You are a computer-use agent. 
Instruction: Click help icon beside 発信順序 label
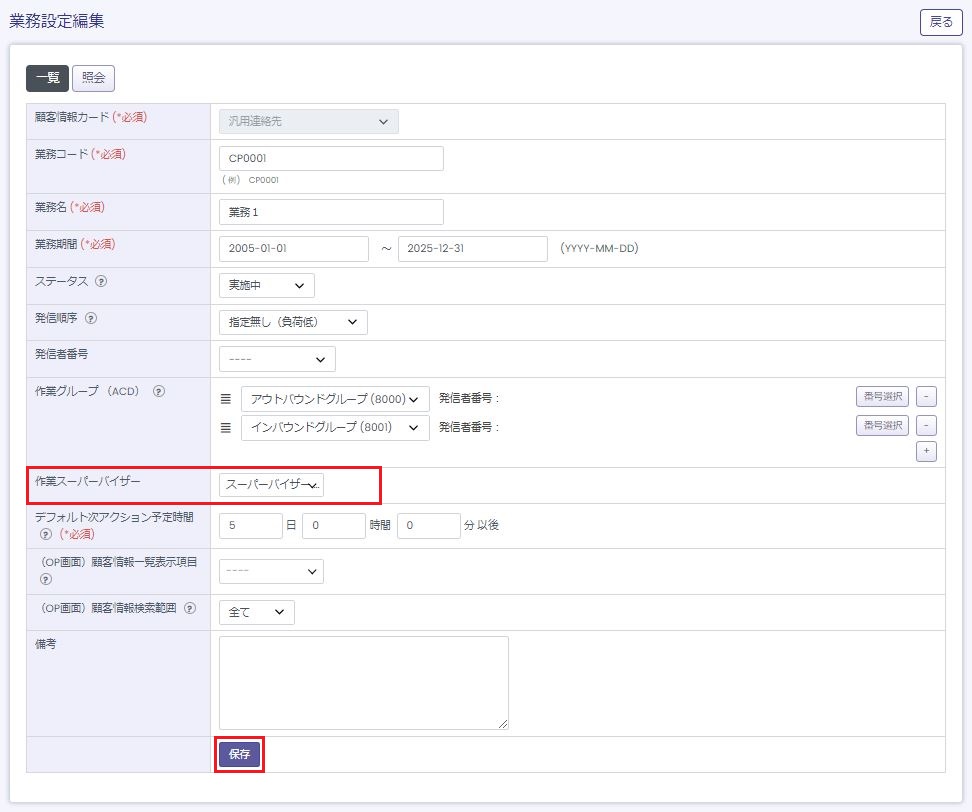[91, 319]
